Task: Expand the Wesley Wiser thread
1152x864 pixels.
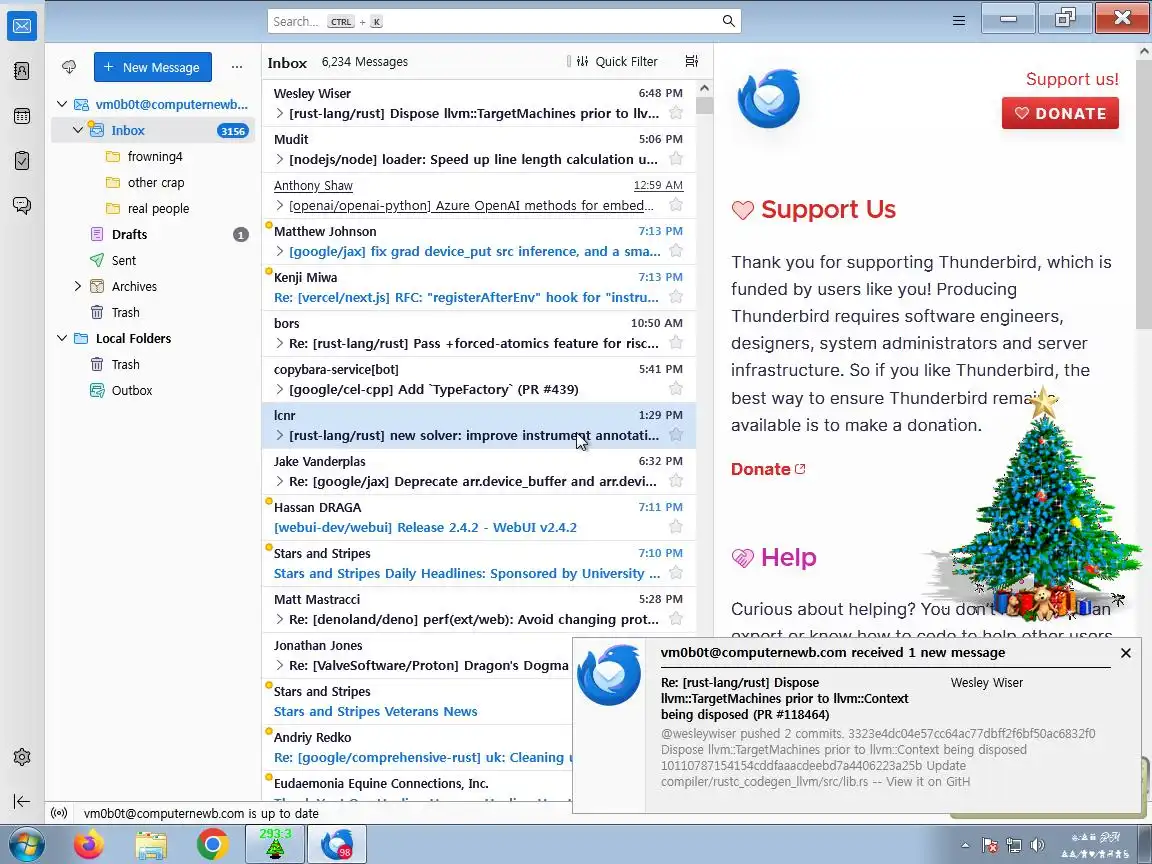Action: click(279, 113)
